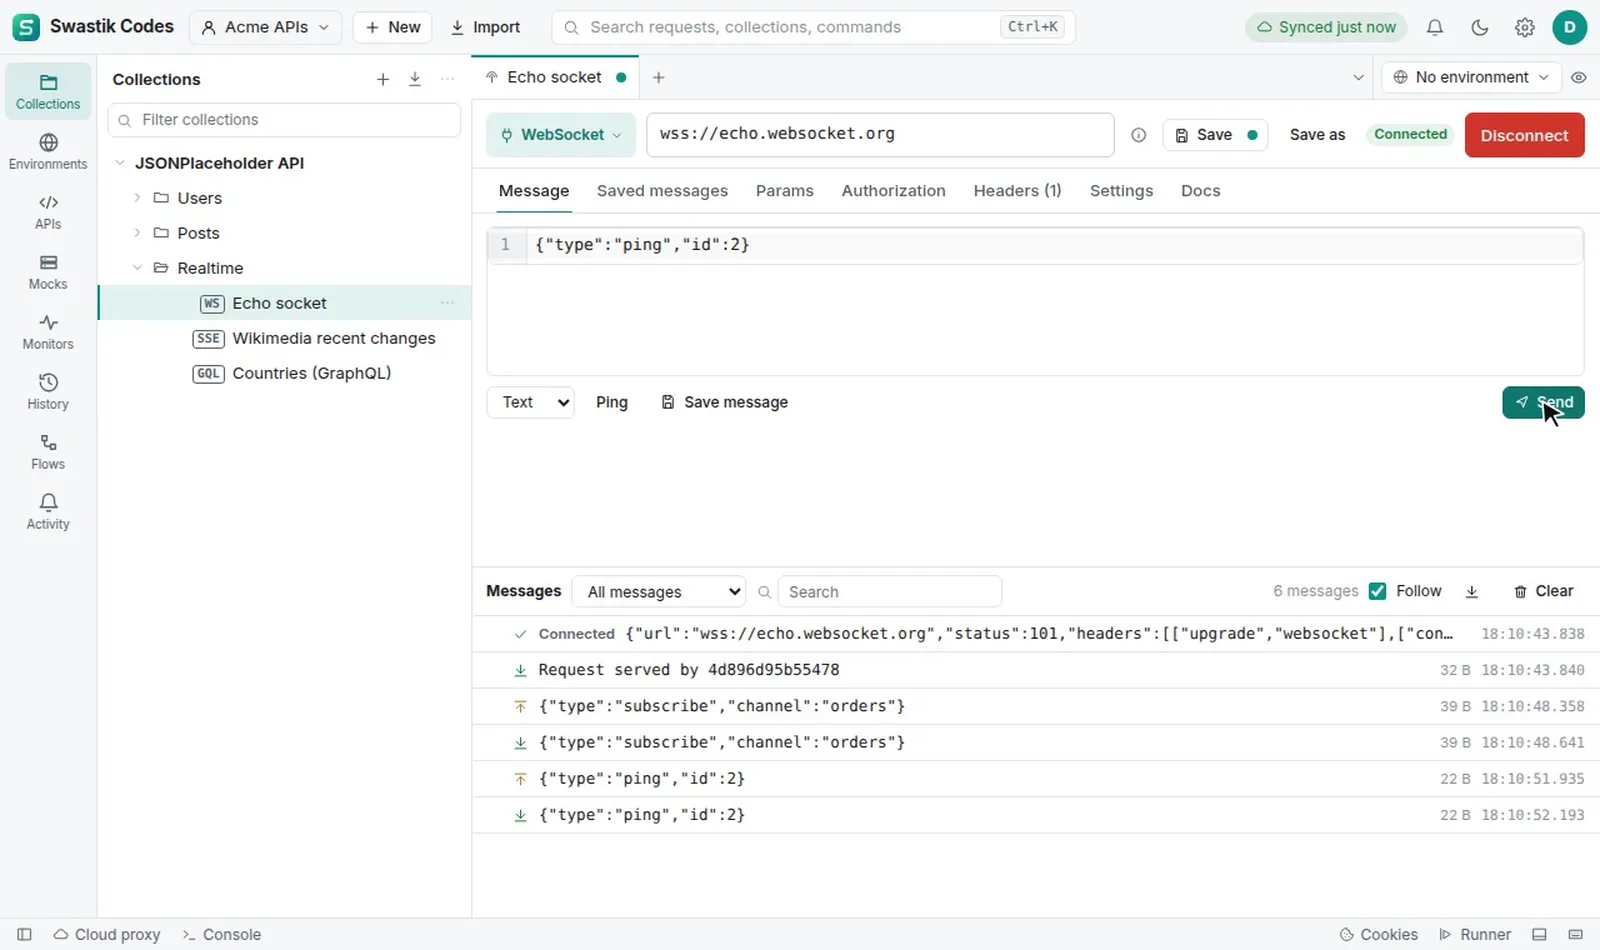This screenshot has height=950, width=1600.
Task: Click the red Disconnect button
Action: coord(1524,135)
